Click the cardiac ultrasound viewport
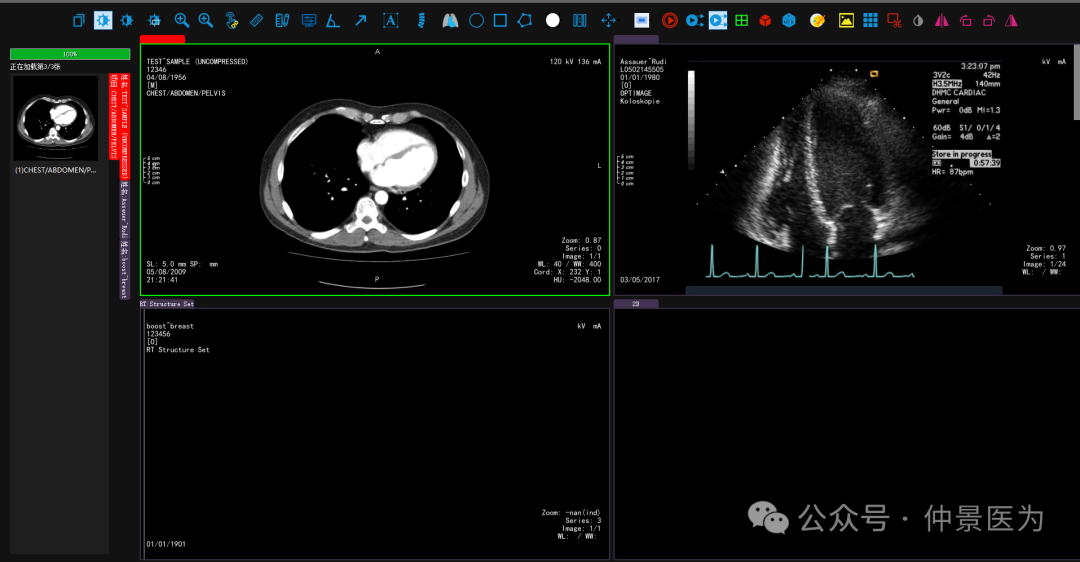 click(845, 170)
